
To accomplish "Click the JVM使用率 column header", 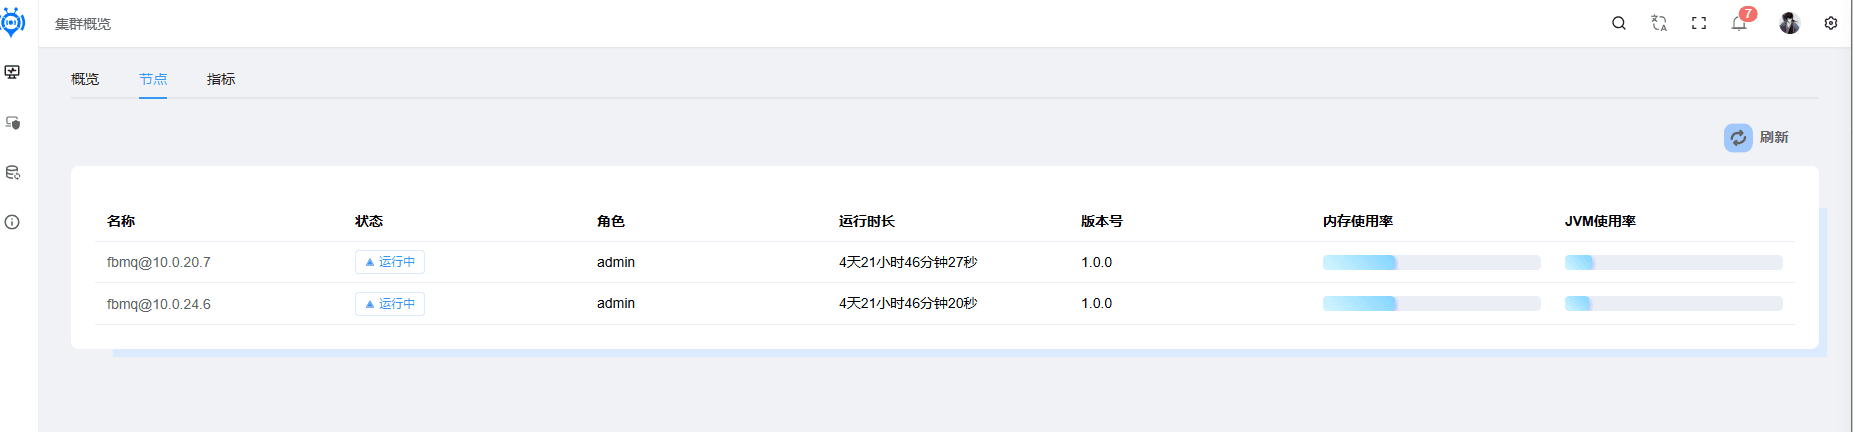I will pyautogui.click(x=1600, y=221).
